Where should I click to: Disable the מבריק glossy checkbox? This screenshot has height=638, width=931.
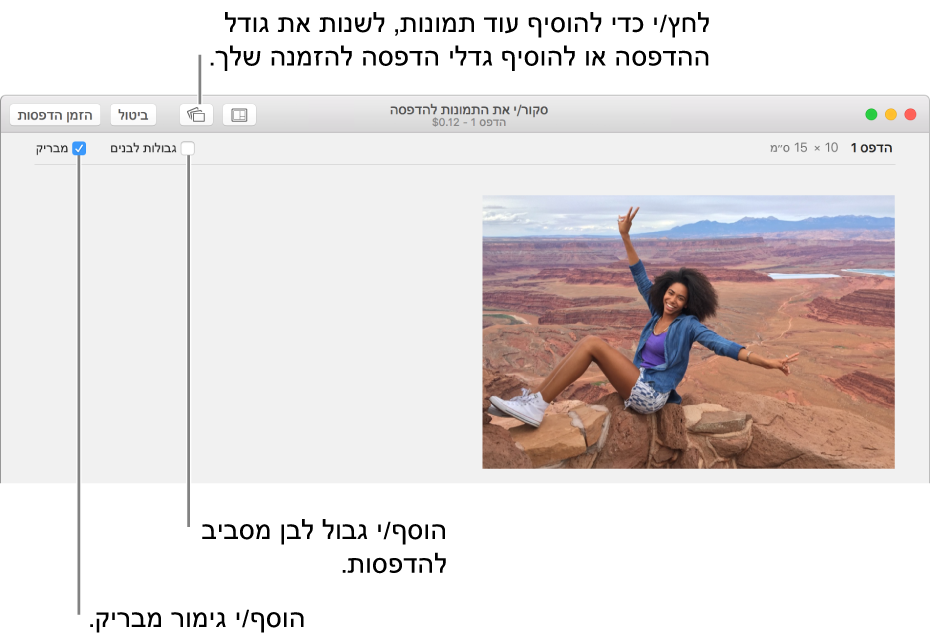click(x=79, y=148)
